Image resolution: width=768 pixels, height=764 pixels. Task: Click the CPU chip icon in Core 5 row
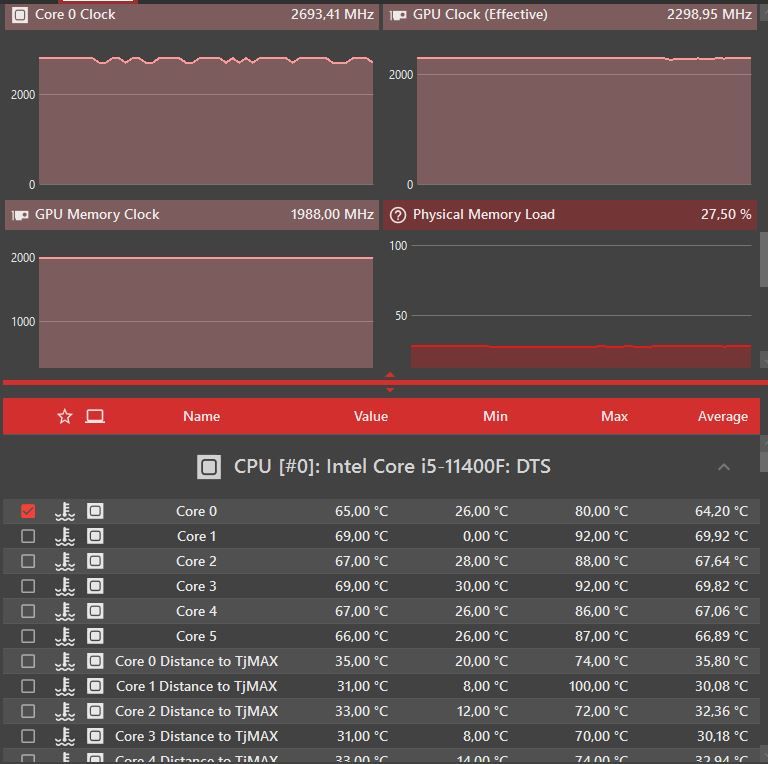pyautogui.click(x=95, y=636)
